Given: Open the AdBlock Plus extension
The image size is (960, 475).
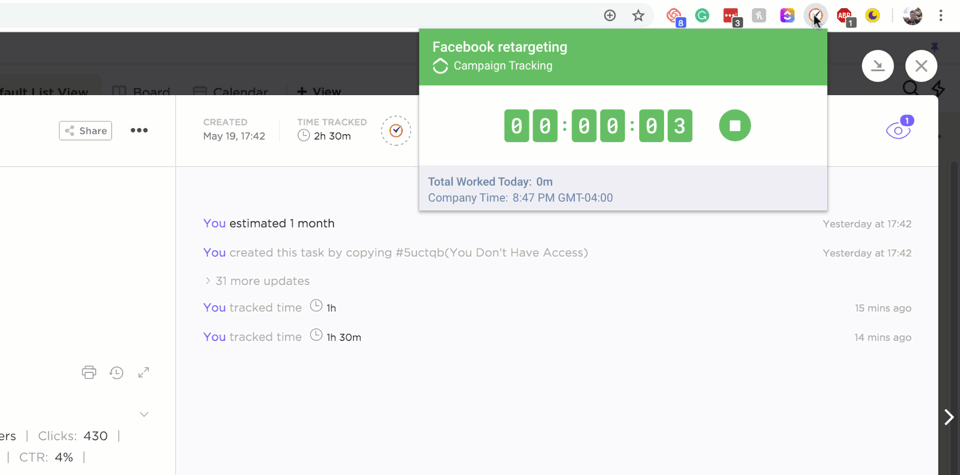Looking at the screenshot, I should tap(845, 16).
